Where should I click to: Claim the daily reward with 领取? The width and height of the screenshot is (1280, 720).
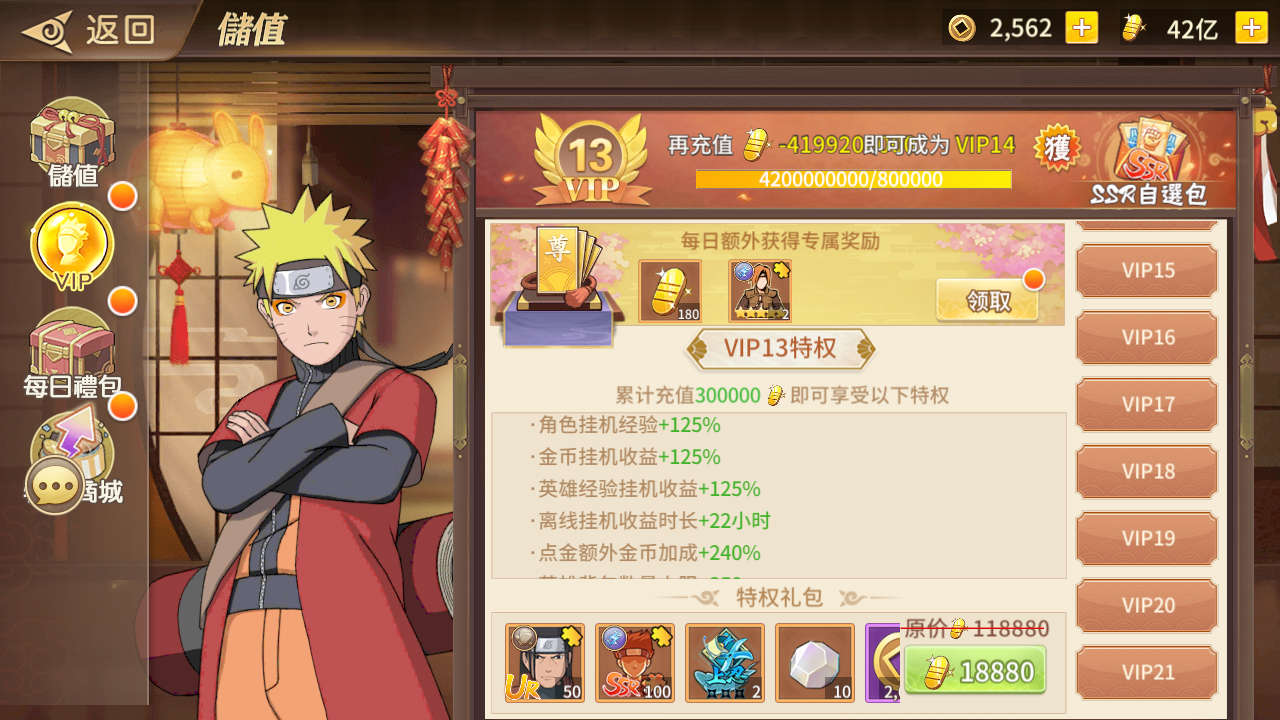point(989,300)
